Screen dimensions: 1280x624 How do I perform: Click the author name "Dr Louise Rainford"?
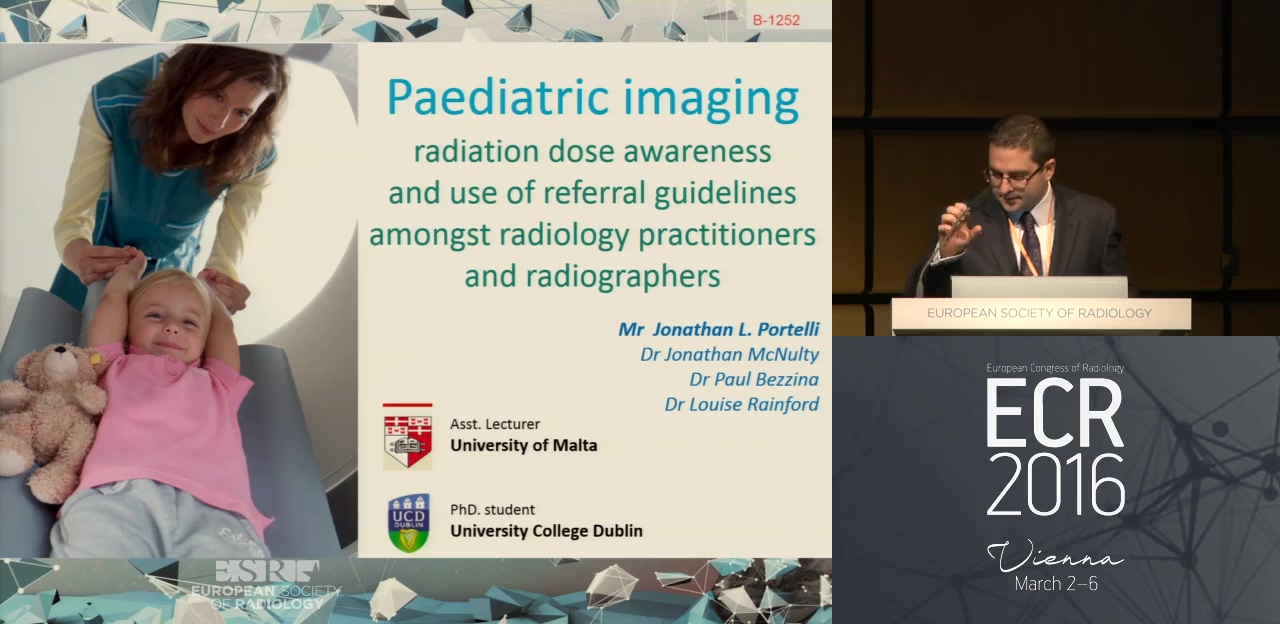742,404
